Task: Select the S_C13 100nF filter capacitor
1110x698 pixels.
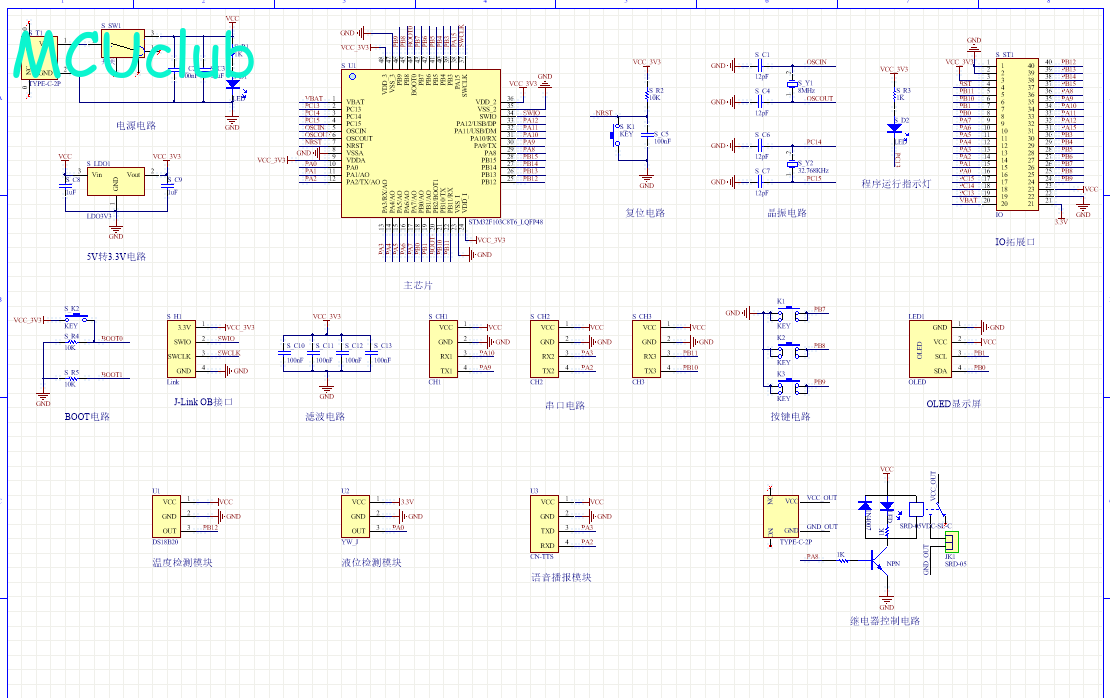Action: pyautogui.click(x=372, y=352)
